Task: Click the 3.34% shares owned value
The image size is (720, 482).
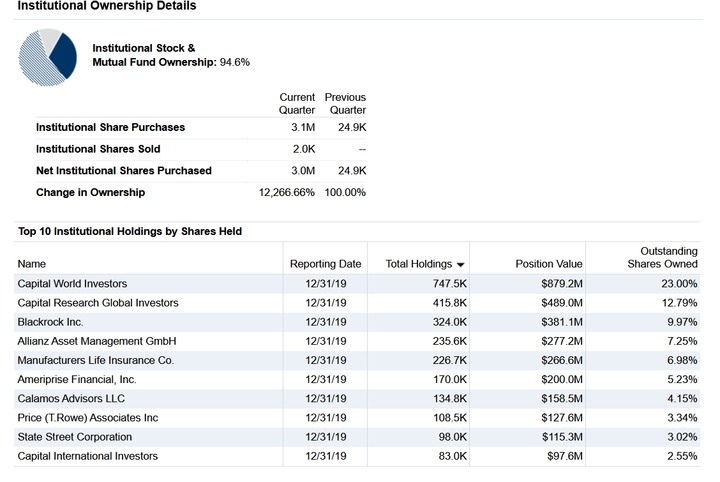Action: pos(682,418)
